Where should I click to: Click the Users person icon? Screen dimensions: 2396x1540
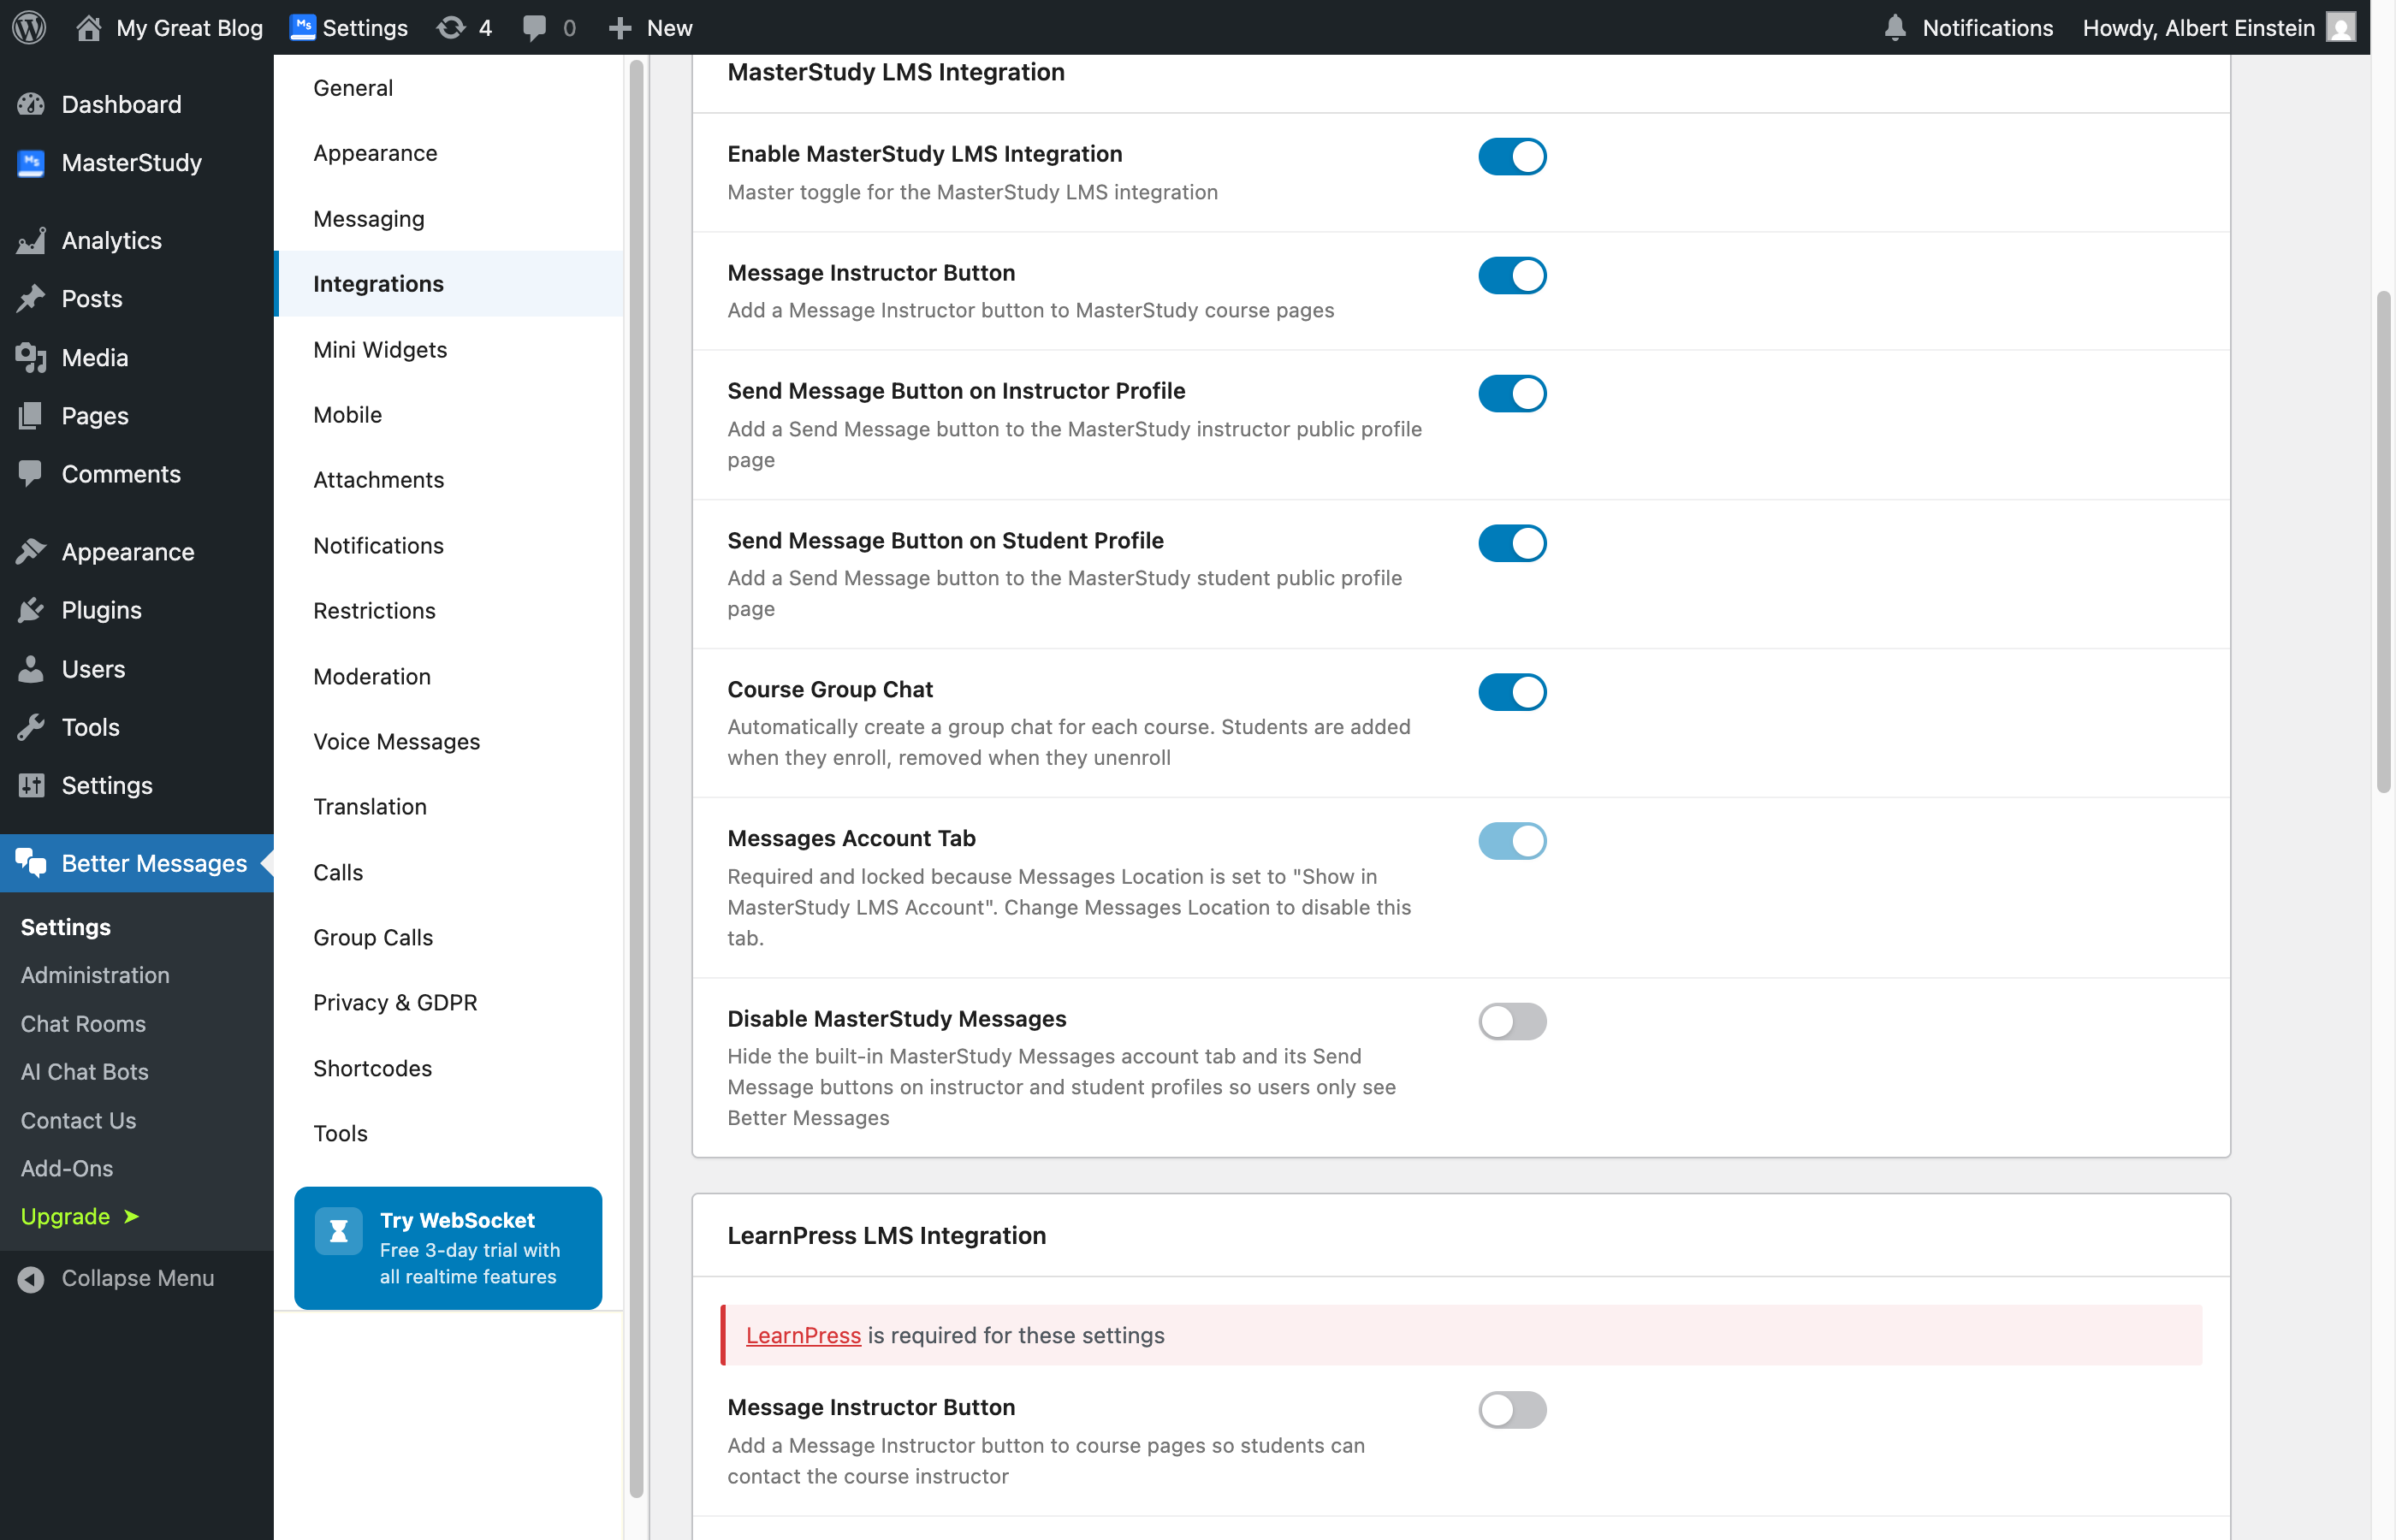31,668
